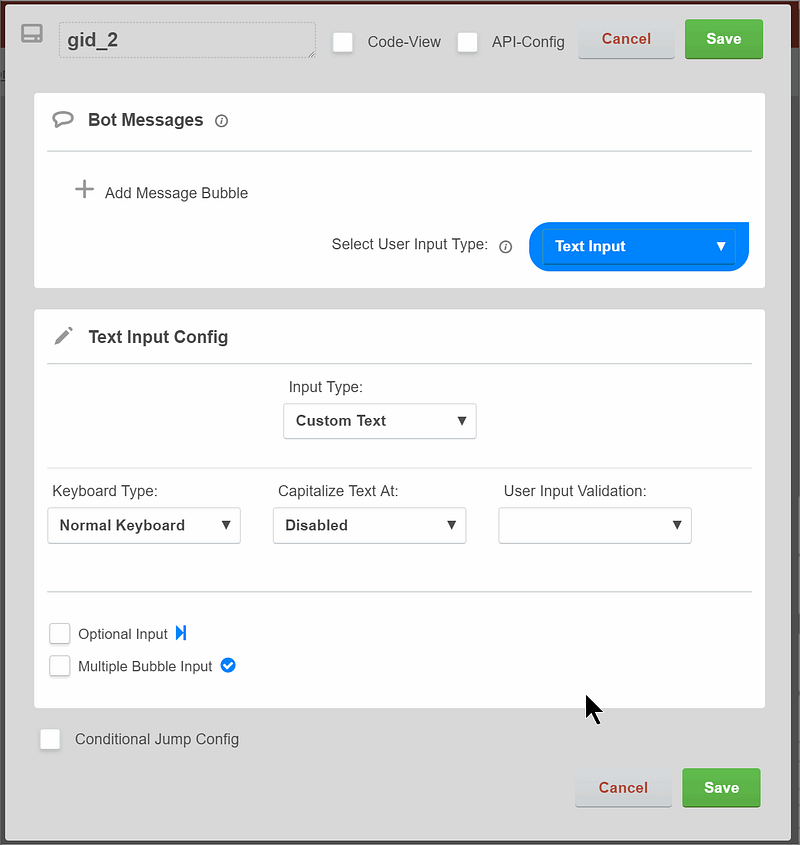Open the Capitalize Text At dropdown
Viewport: 800px width, 845px height.
(370, 525)
